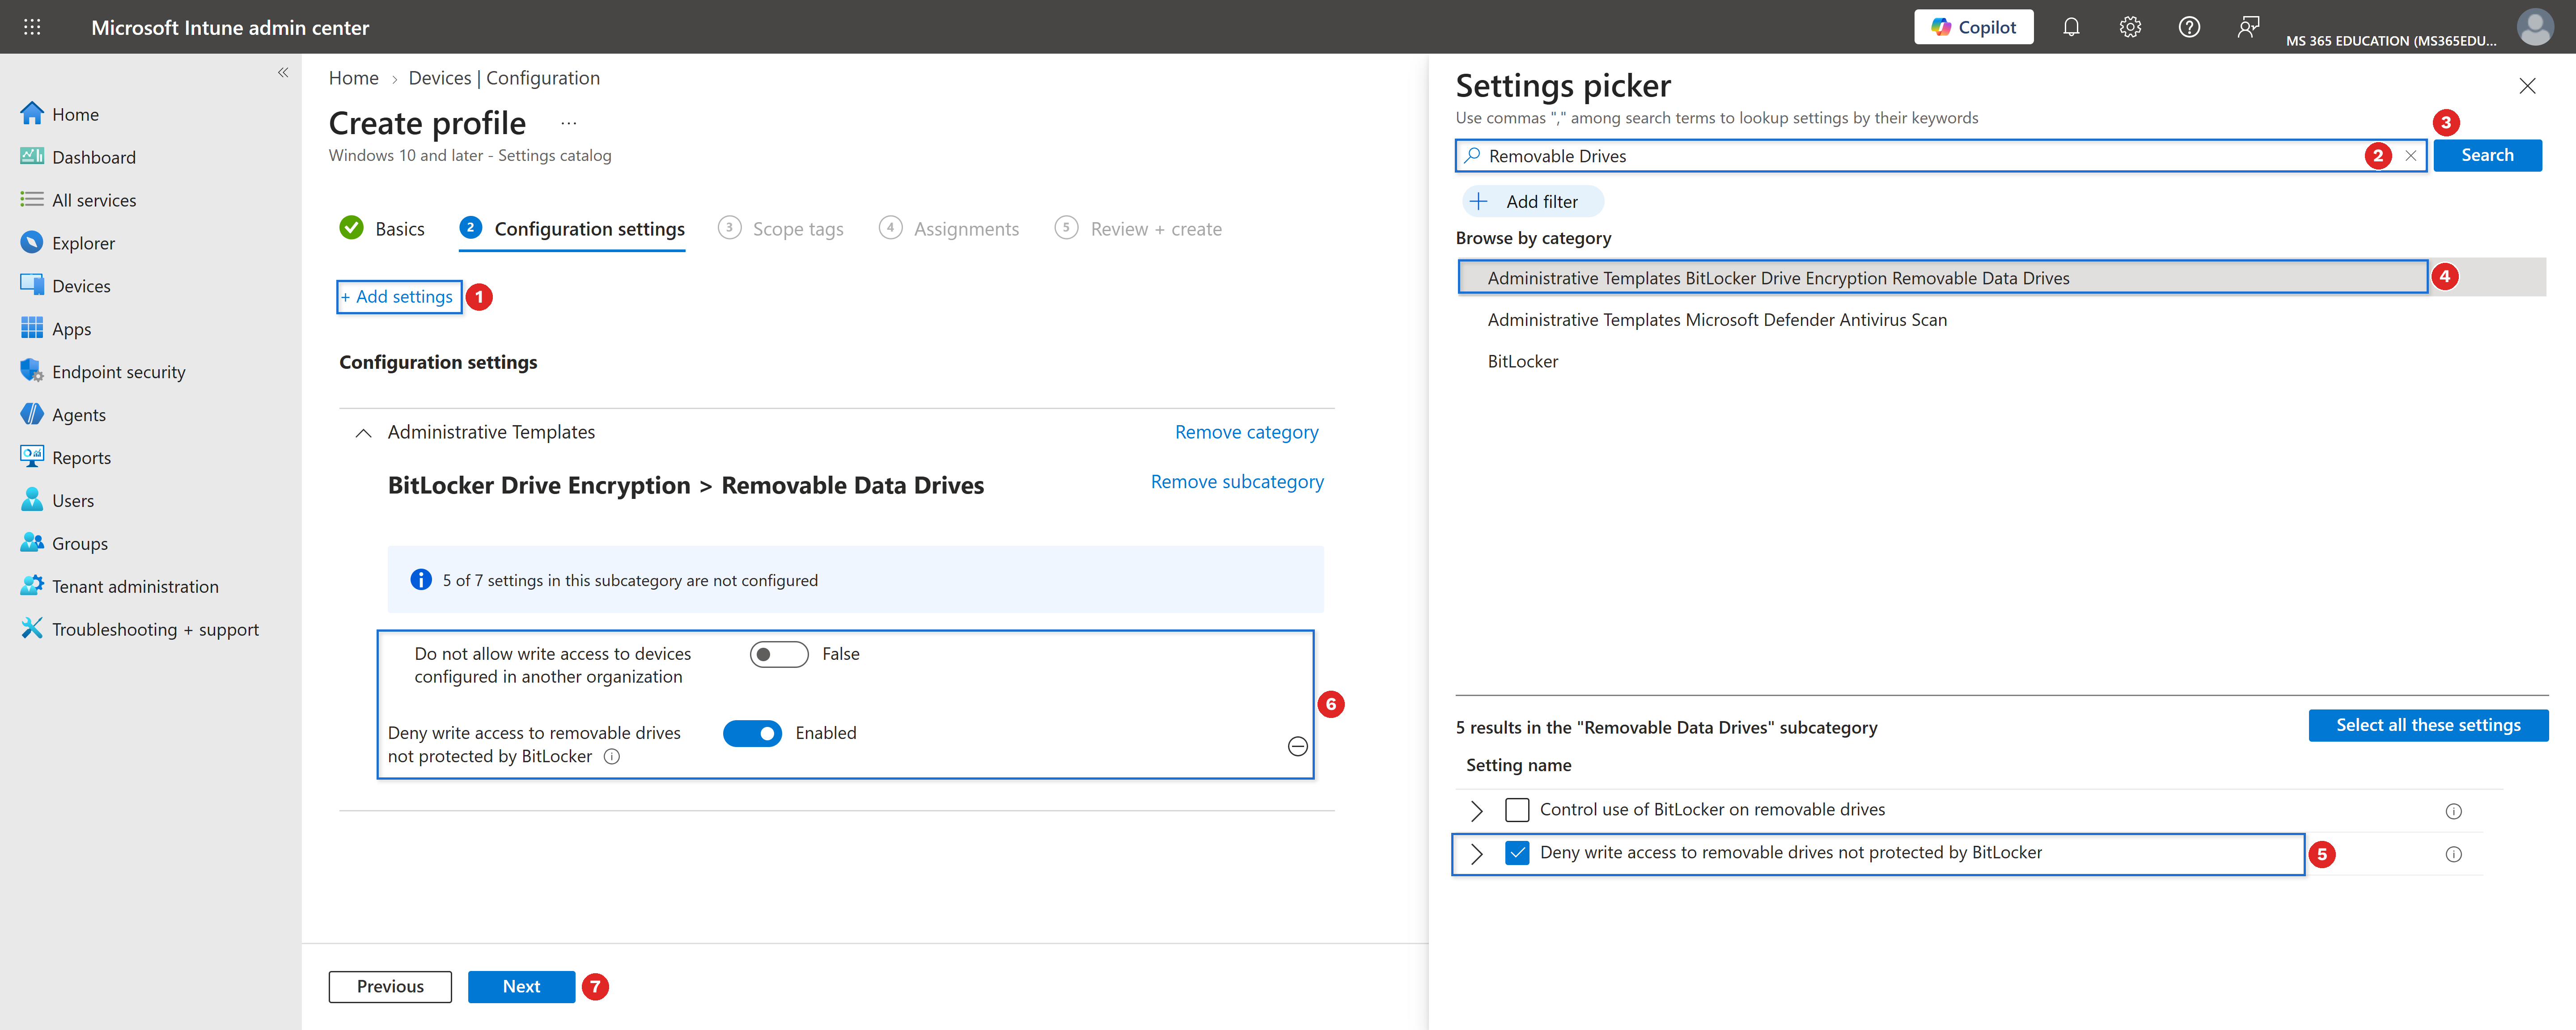Click Remove subcategory link

pyautogui.click(x=1237, y=482)
